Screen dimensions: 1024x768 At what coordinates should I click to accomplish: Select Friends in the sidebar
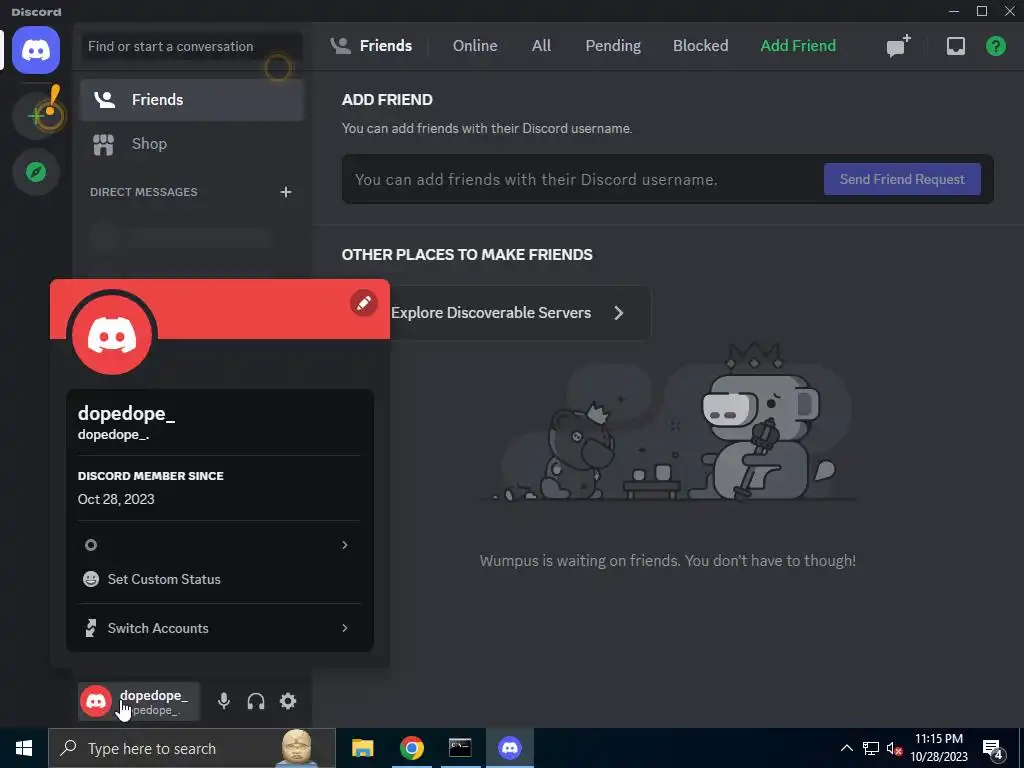pyautogui.click(x=192, y=100)
